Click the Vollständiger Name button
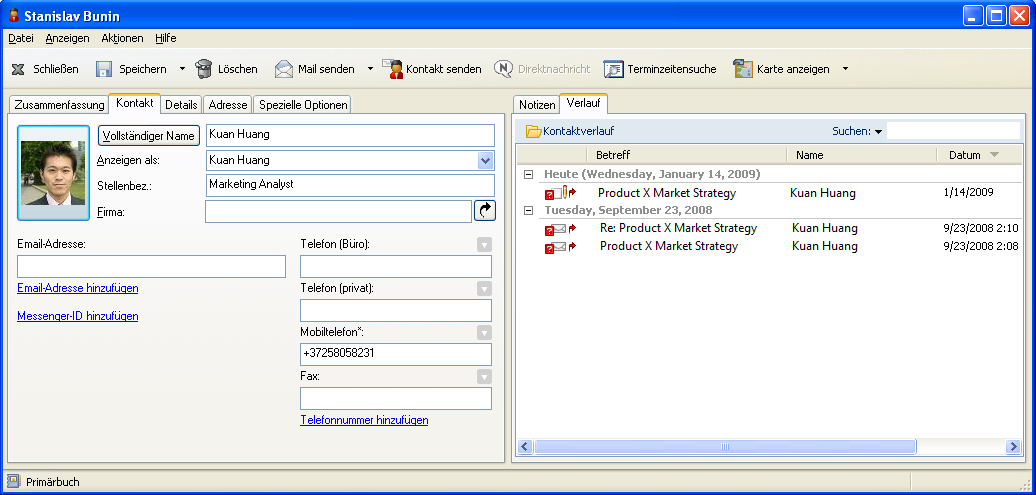 pos(149,135)
